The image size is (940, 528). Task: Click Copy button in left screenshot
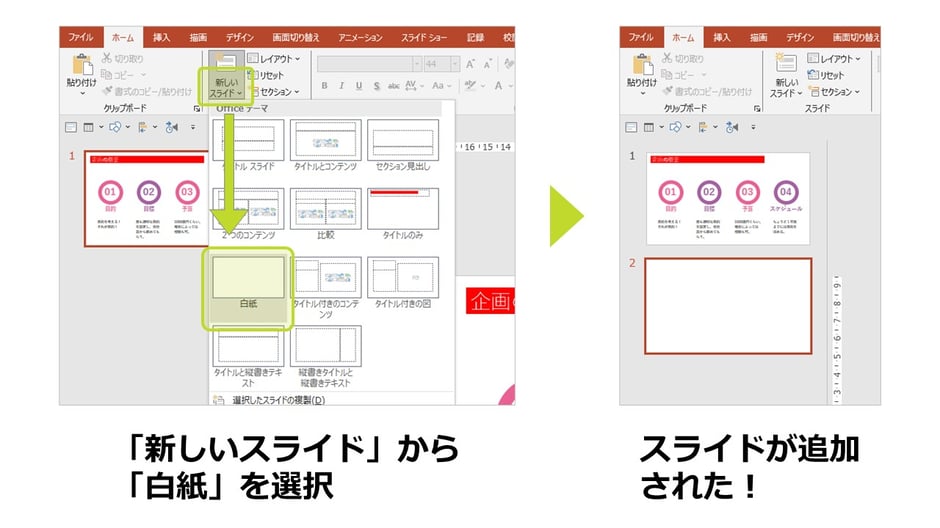[x=123, y=75]
